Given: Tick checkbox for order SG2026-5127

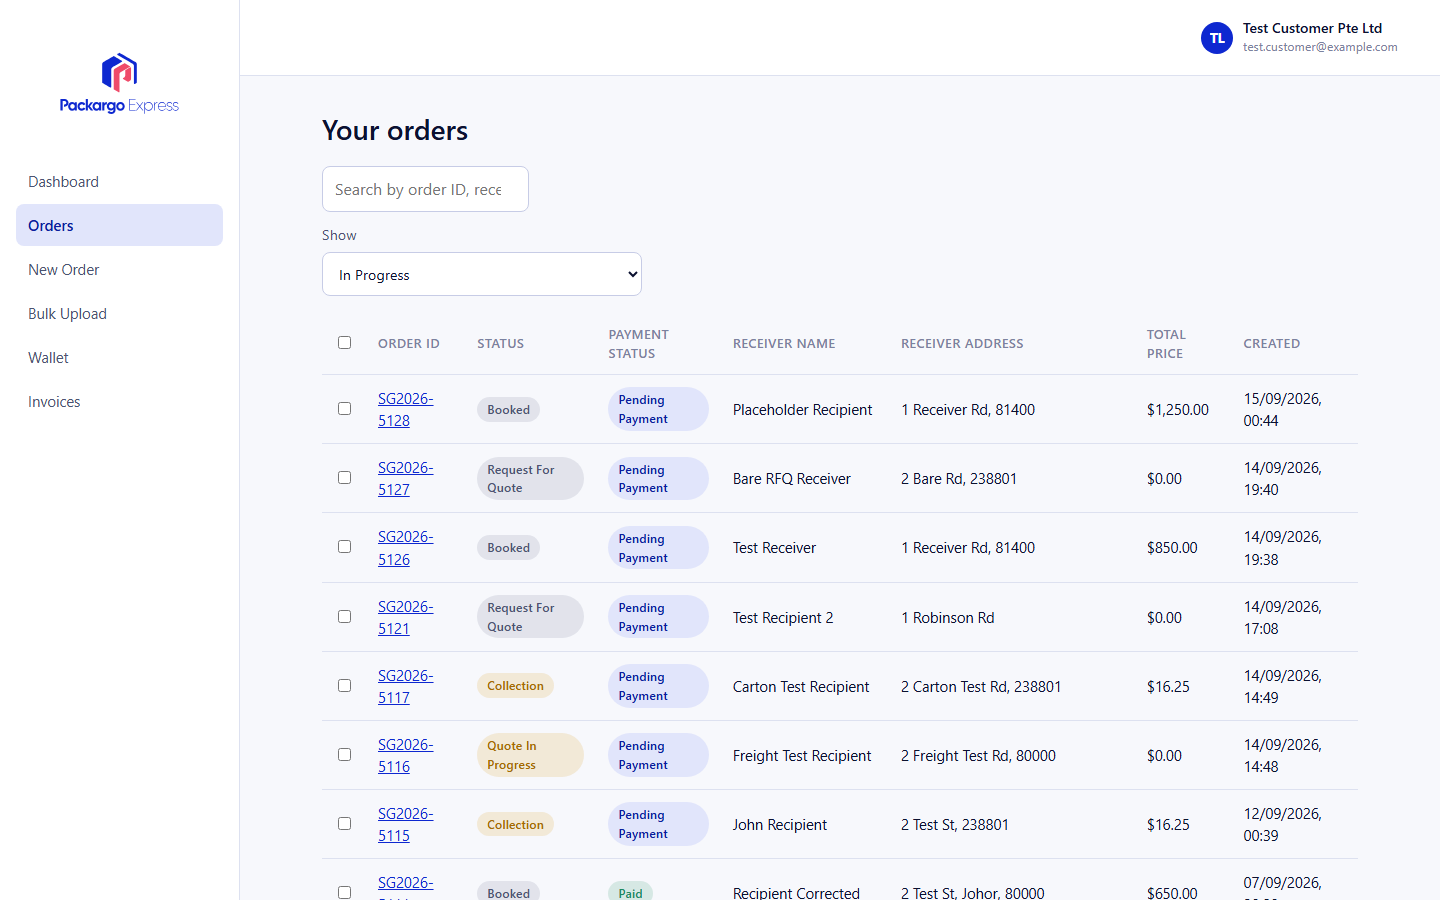Looking at the screenshot, I should click(344, 478).
